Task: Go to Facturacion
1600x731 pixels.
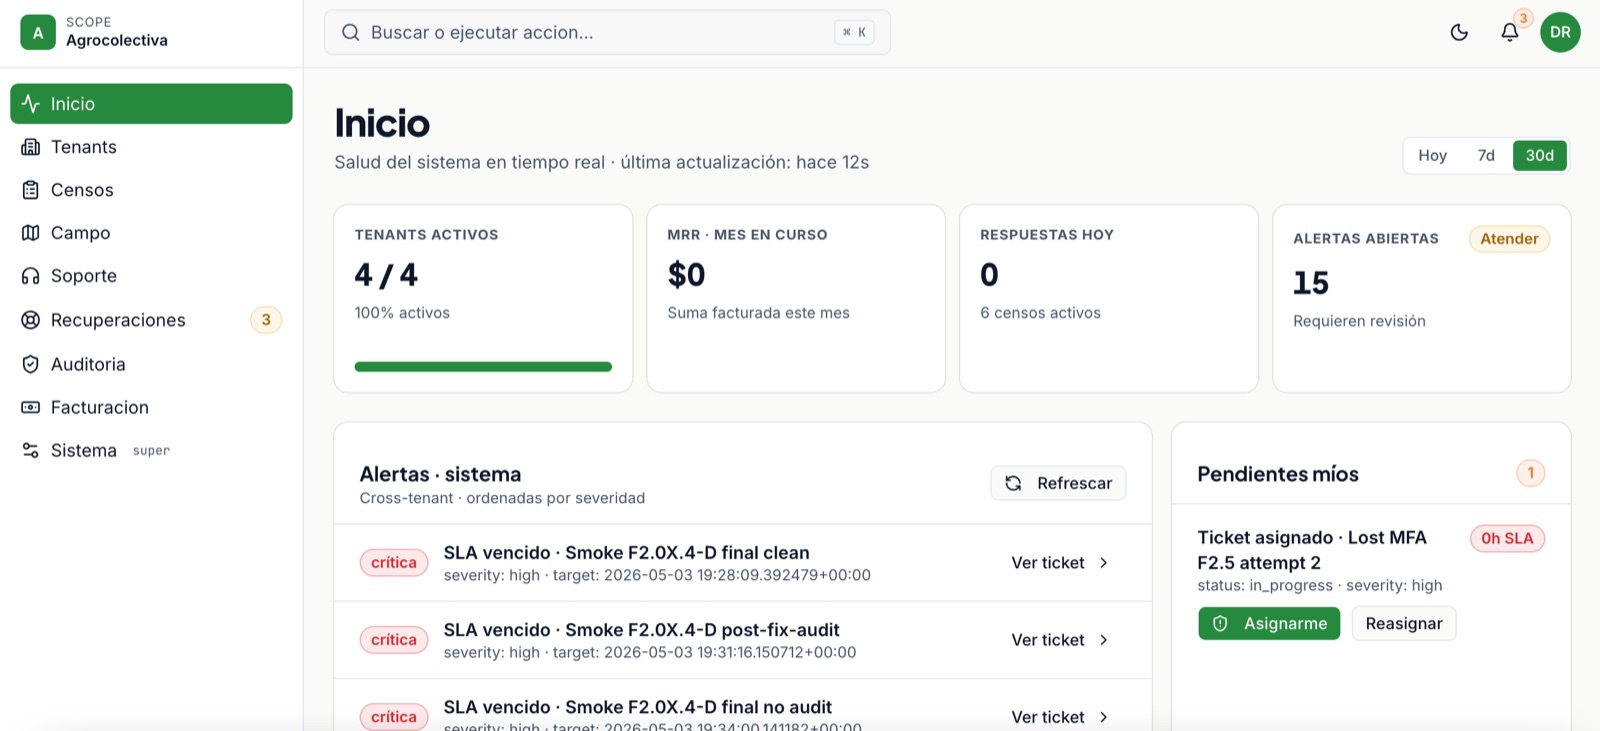Action: point(151,407)
